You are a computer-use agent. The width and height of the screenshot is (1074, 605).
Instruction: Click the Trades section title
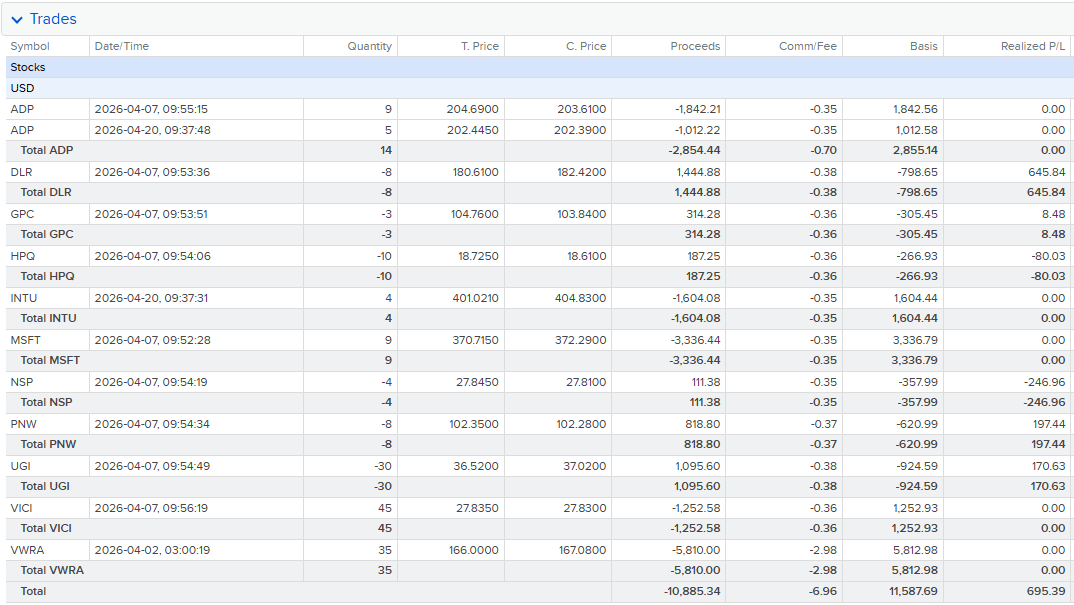[x=53, y=19]
